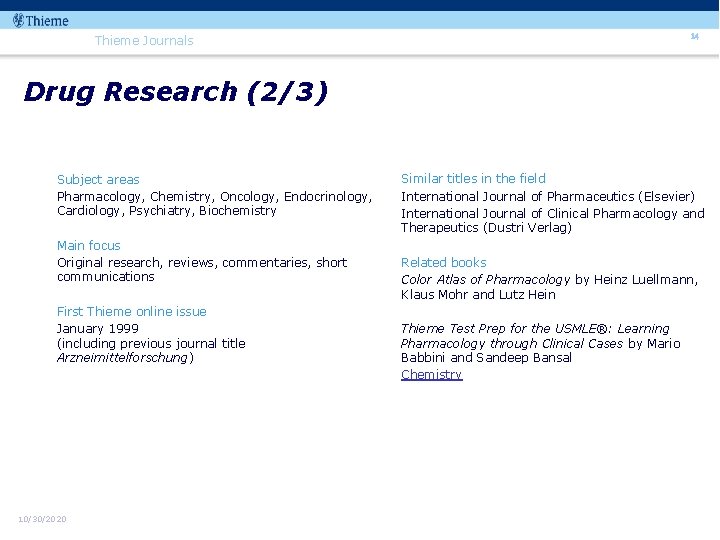Click 'International Journal of Pharmaceutics (Elsevier)' line
720x540 pixels.
tap(548, 197)
